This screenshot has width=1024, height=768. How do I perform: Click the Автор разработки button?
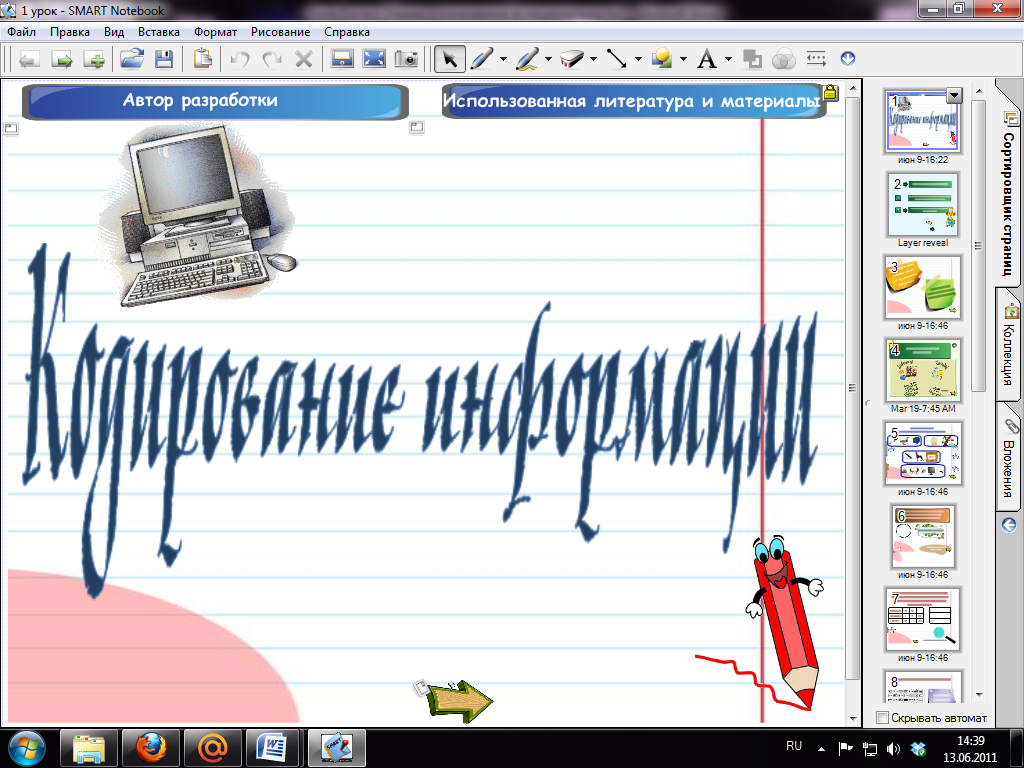[x=216, y=101]
